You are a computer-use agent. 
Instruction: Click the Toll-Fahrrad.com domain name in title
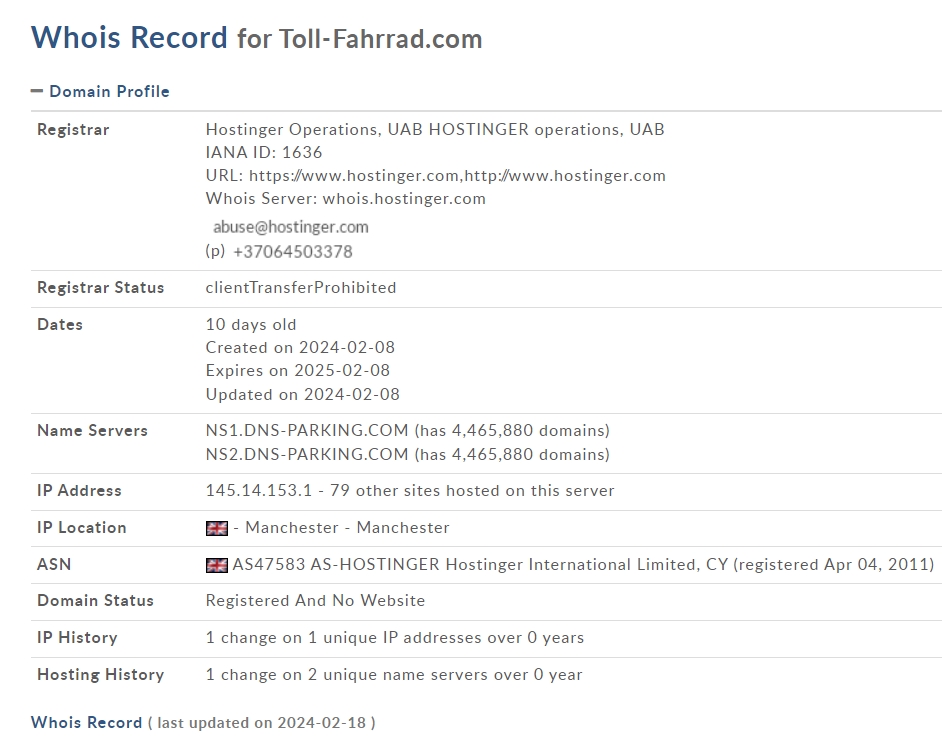click(380, 39)
